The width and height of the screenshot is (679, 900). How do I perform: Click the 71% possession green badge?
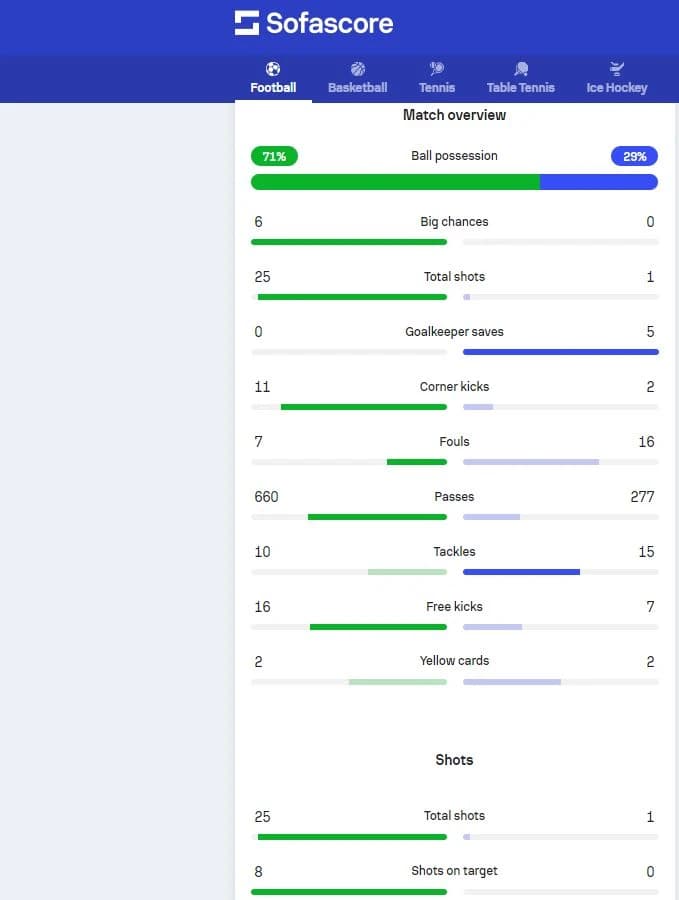(x=274, y=156)
